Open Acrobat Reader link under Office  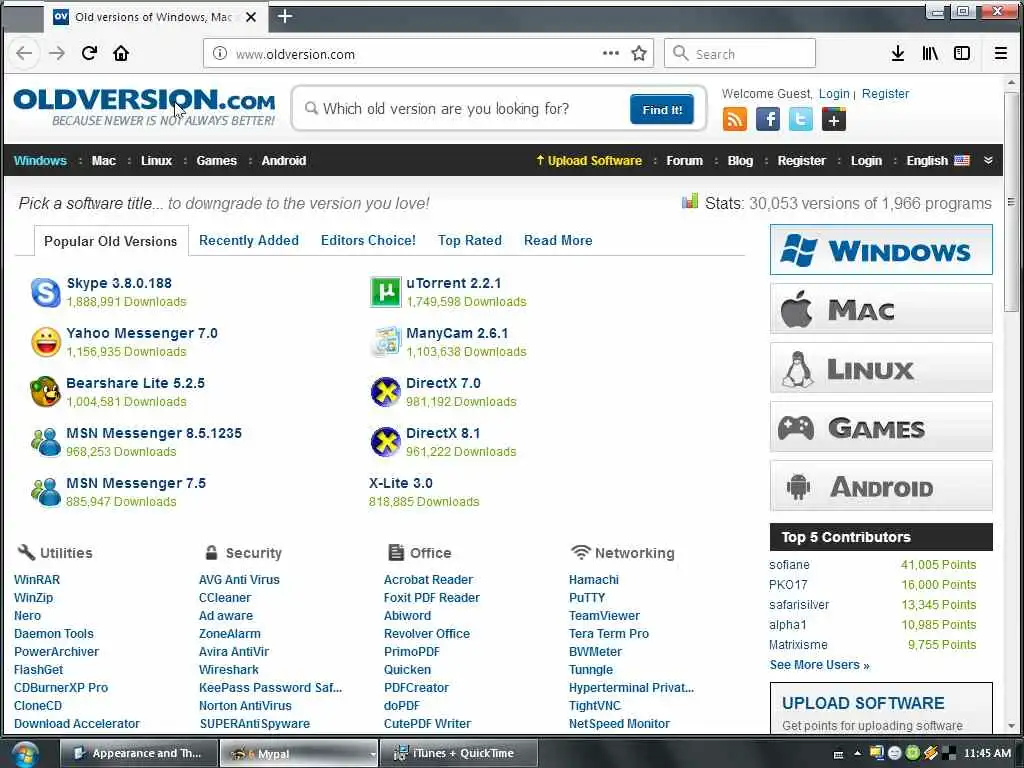tap(428, 580)
